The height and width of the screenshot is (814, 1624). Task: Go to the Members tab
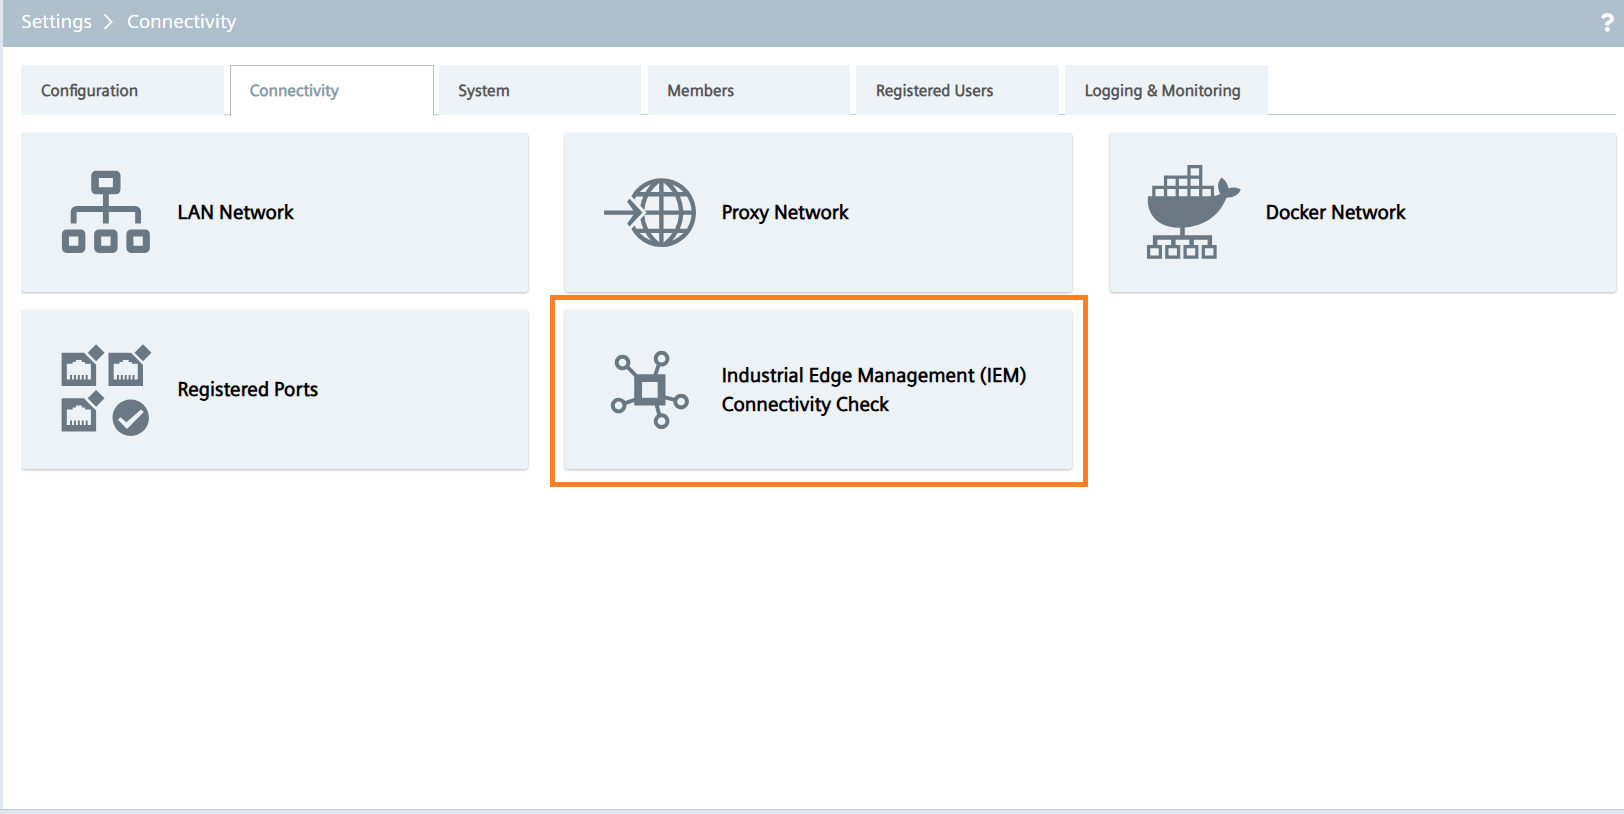[x=700, y=91]
